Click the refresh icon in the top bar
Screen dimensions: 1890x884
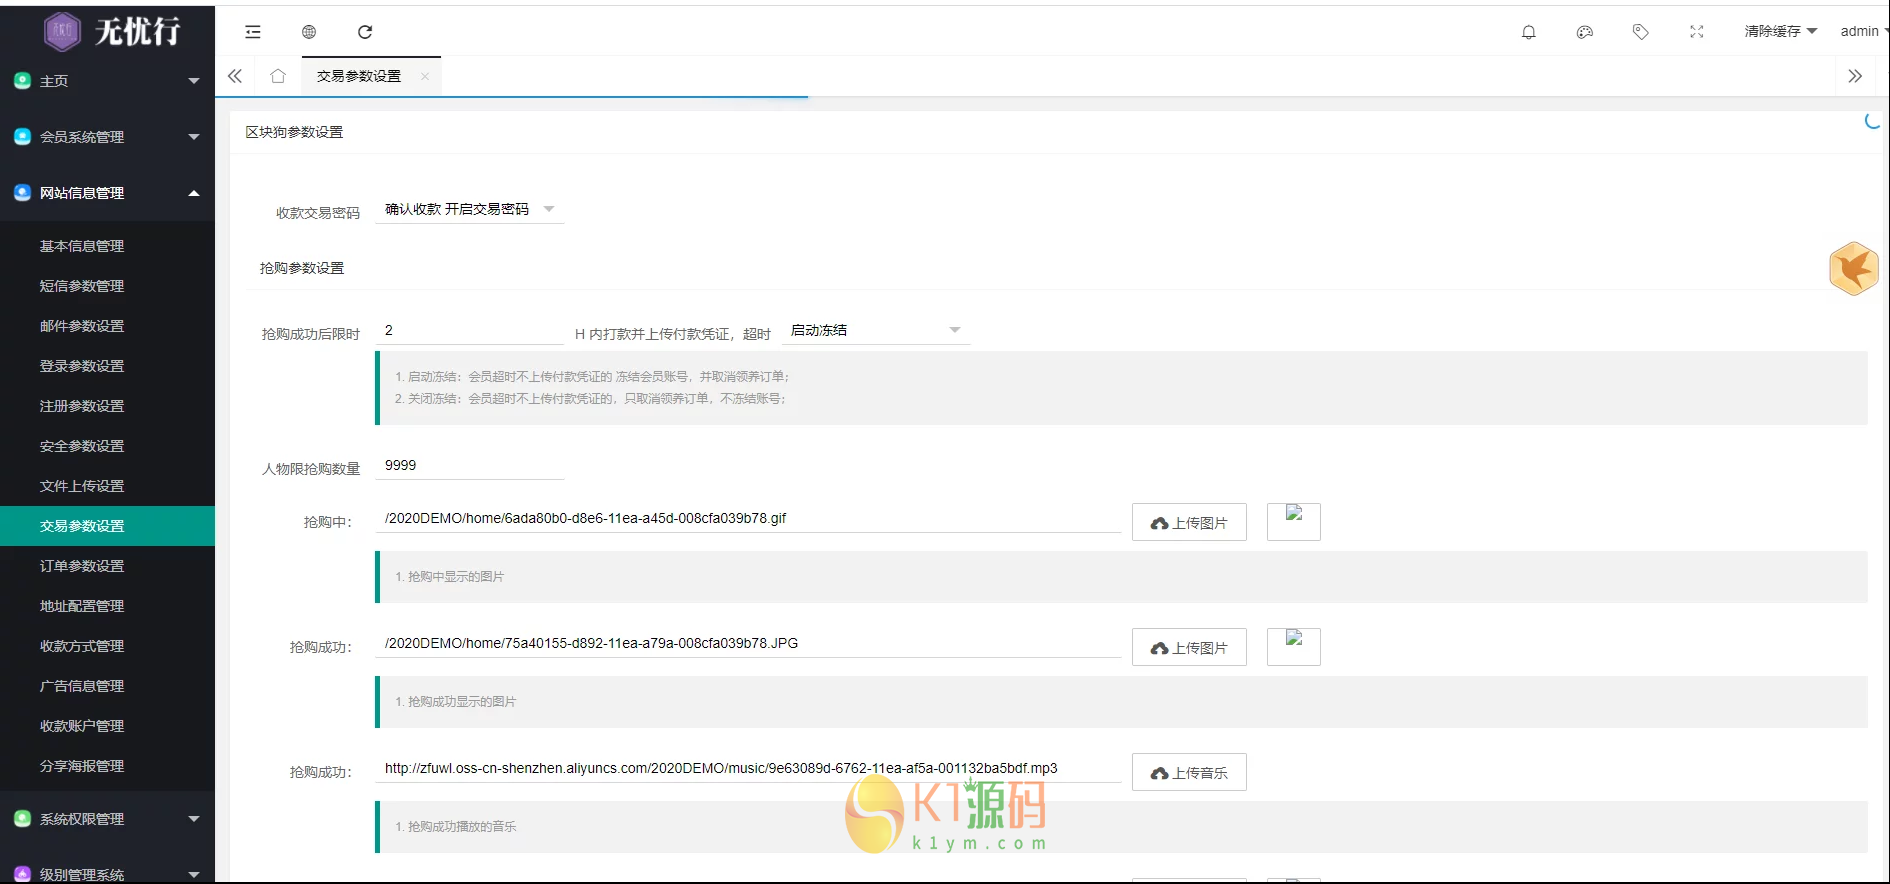[x=365, y=32]
